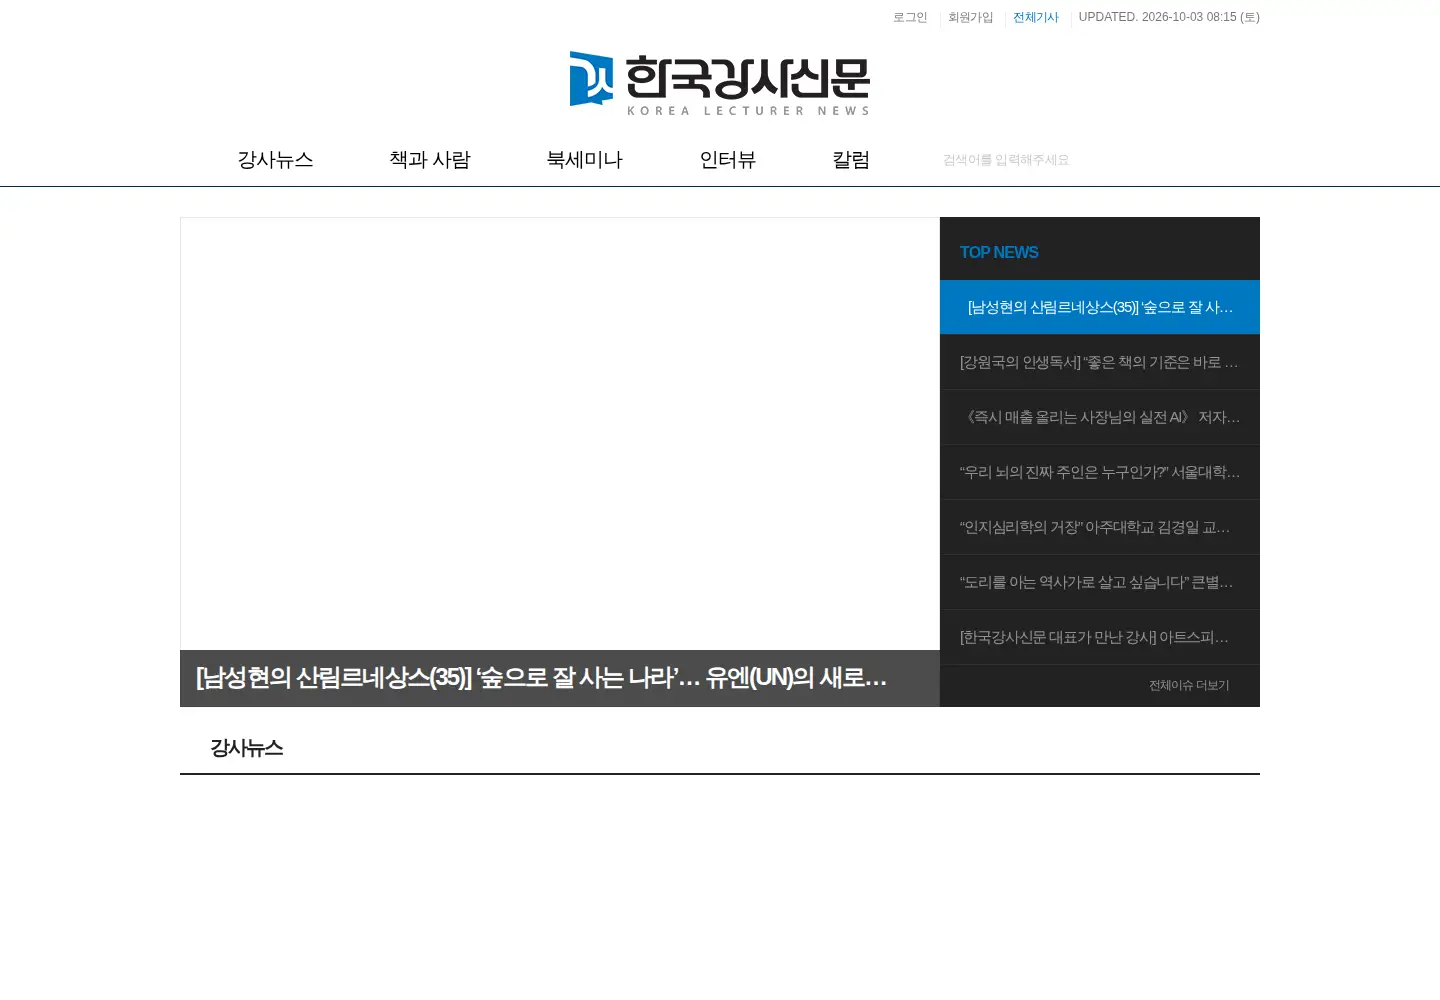Open the 로그인 link
1440x1000 pixels.
coord(910,17)
